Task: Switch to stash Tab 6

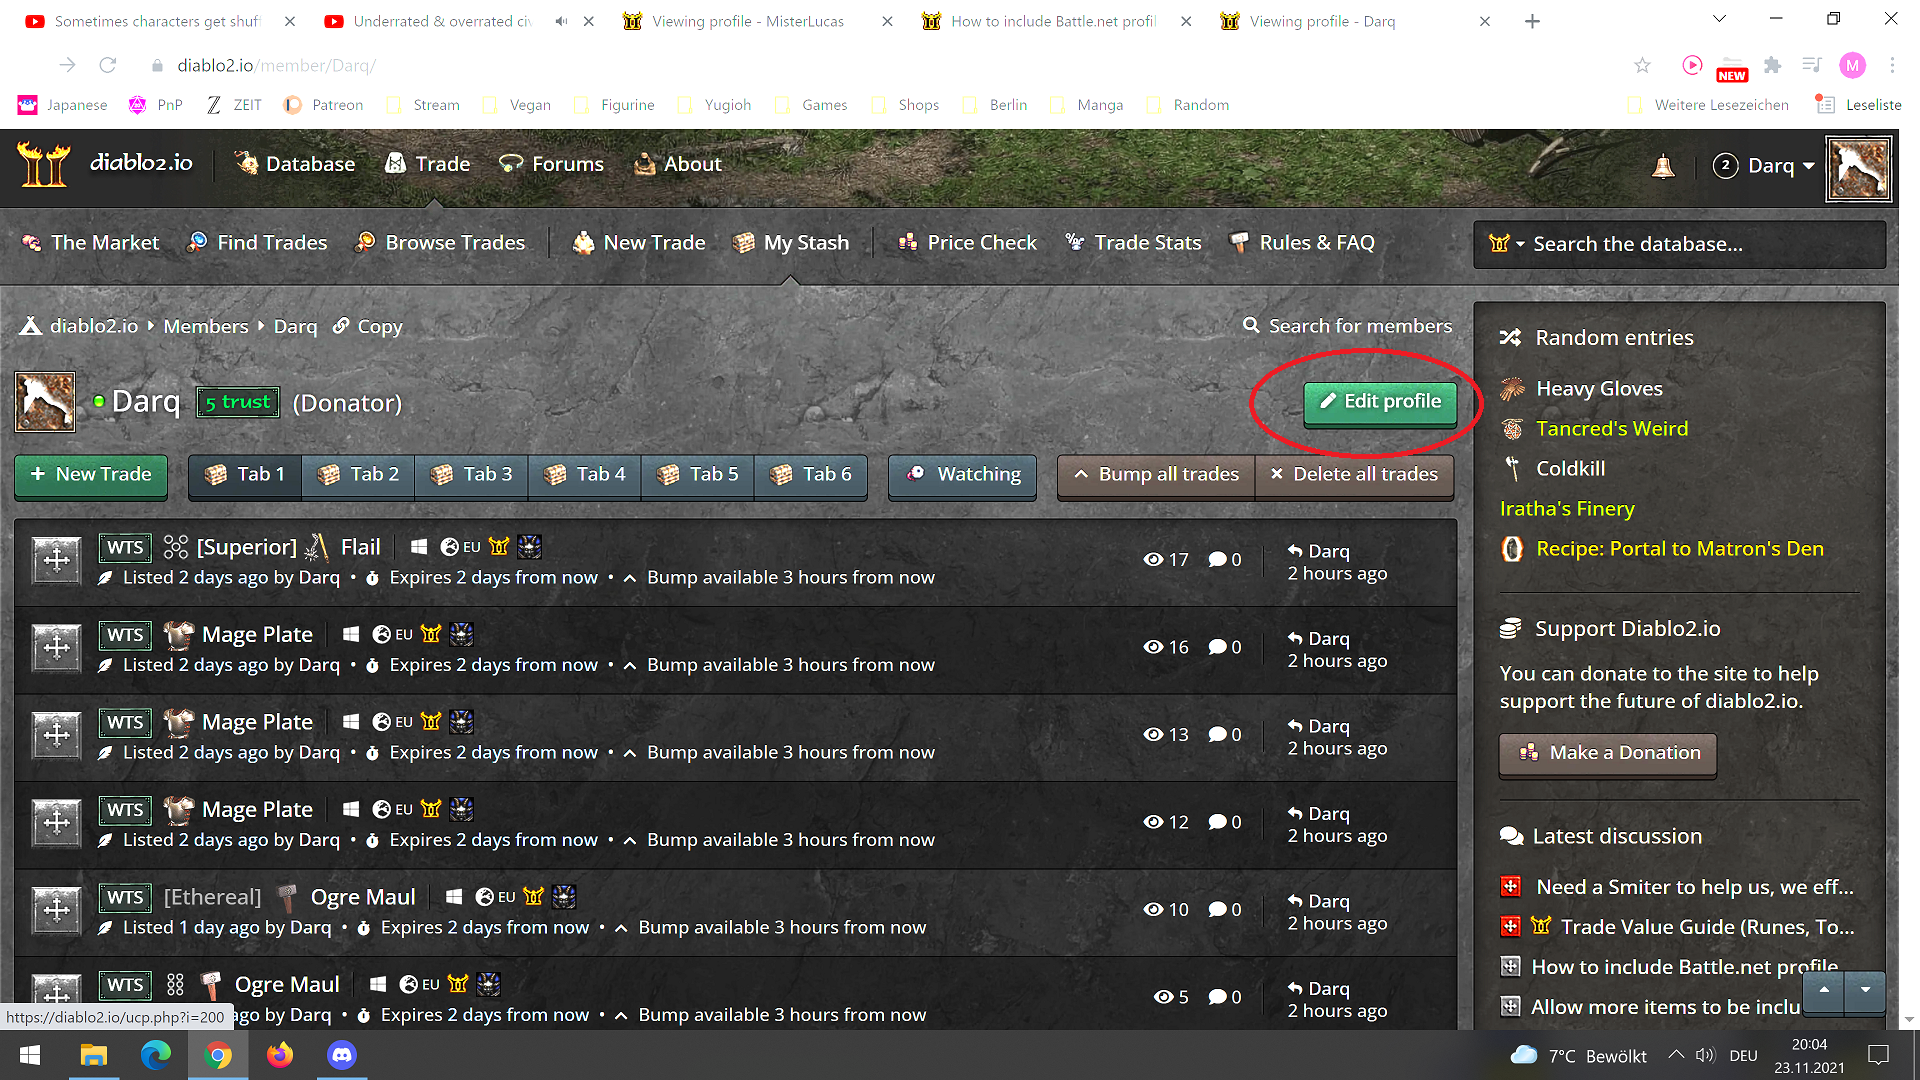Action: coord(810,475)
